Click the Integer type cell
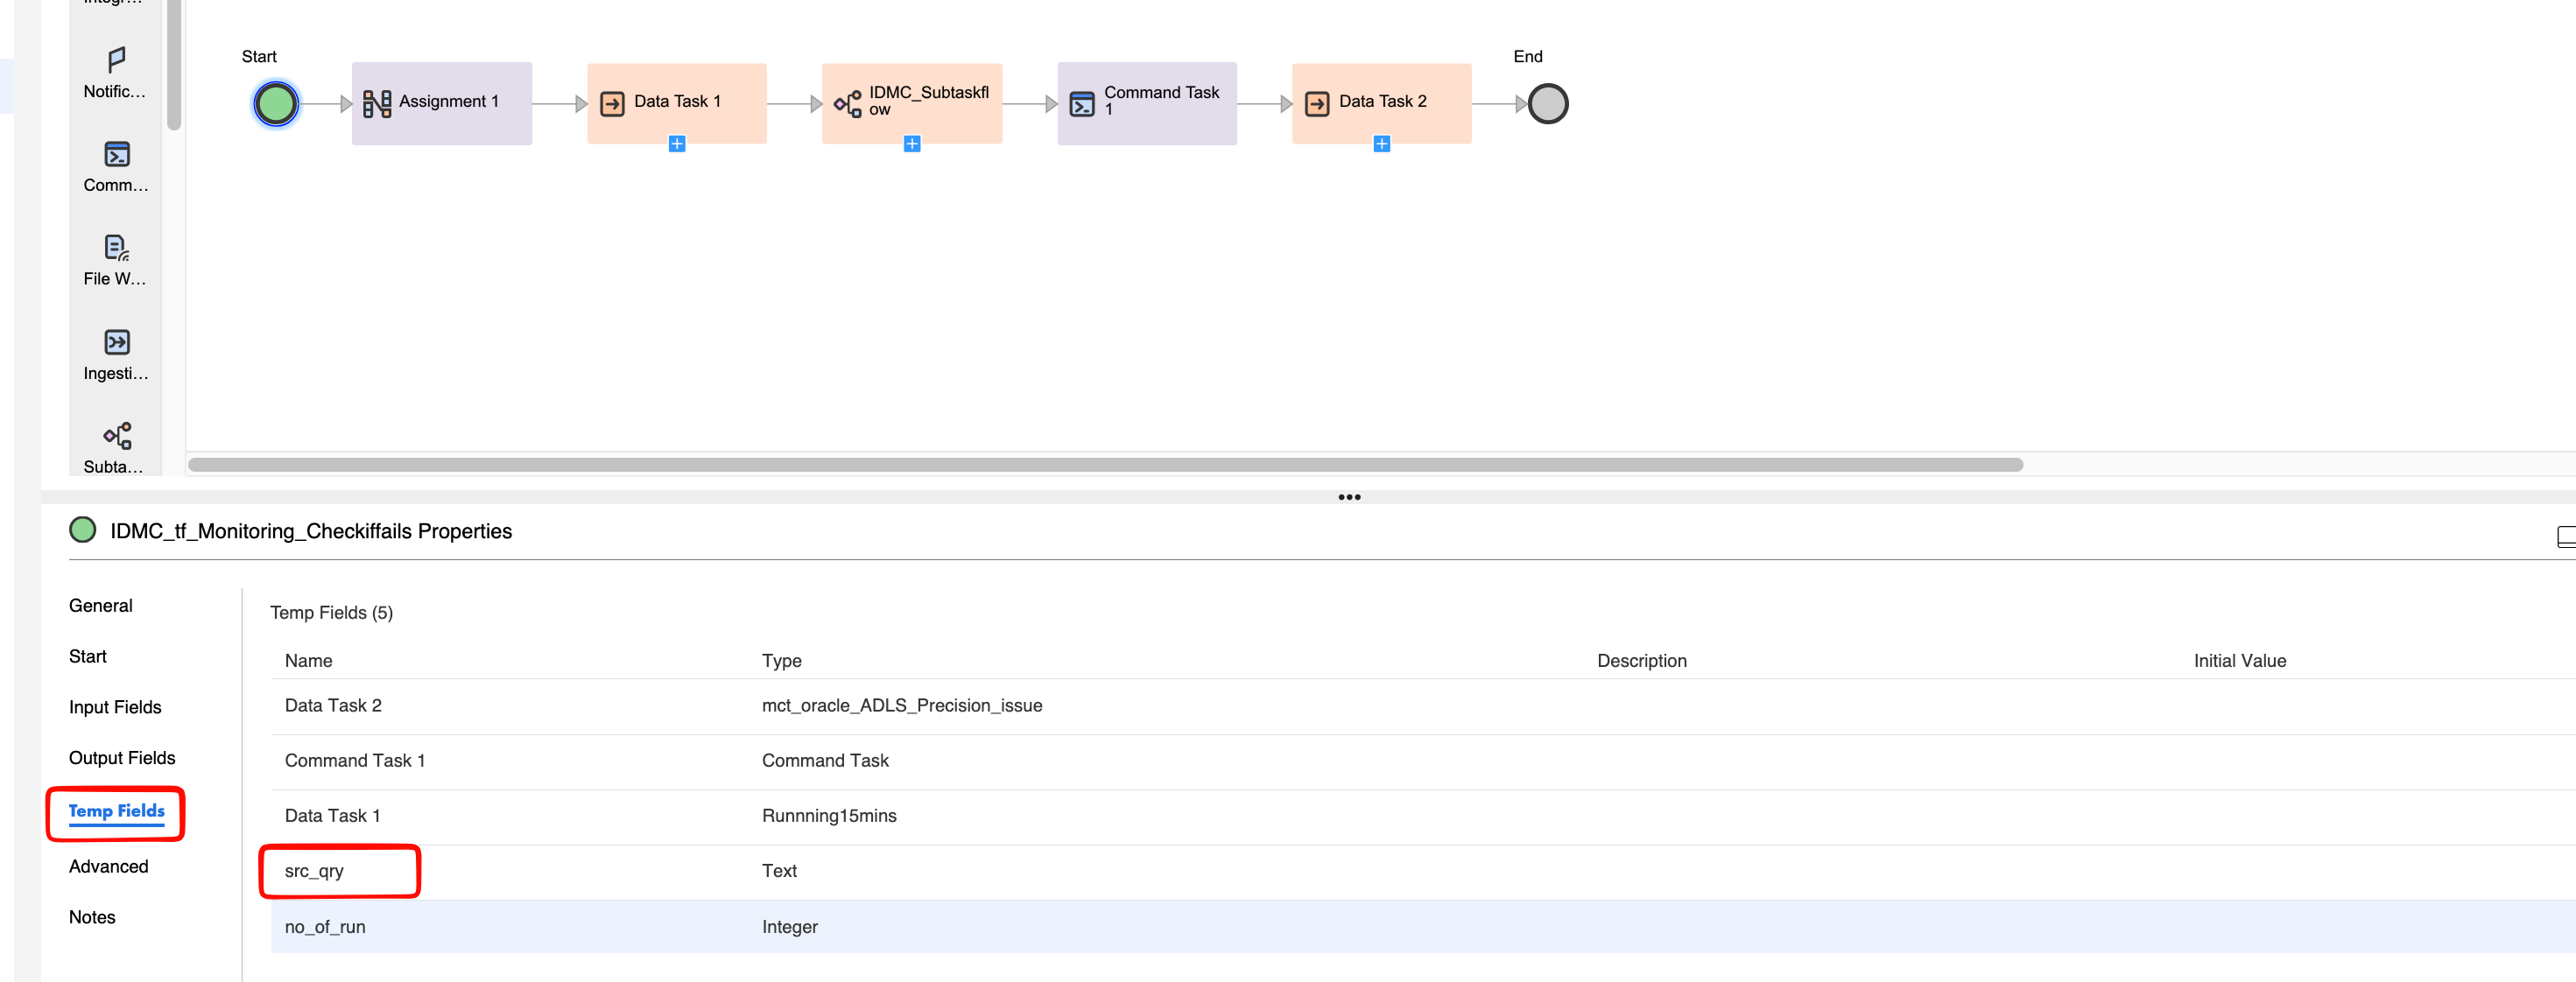Screen dimensions: 2576x982 click(x=789, y=927)
